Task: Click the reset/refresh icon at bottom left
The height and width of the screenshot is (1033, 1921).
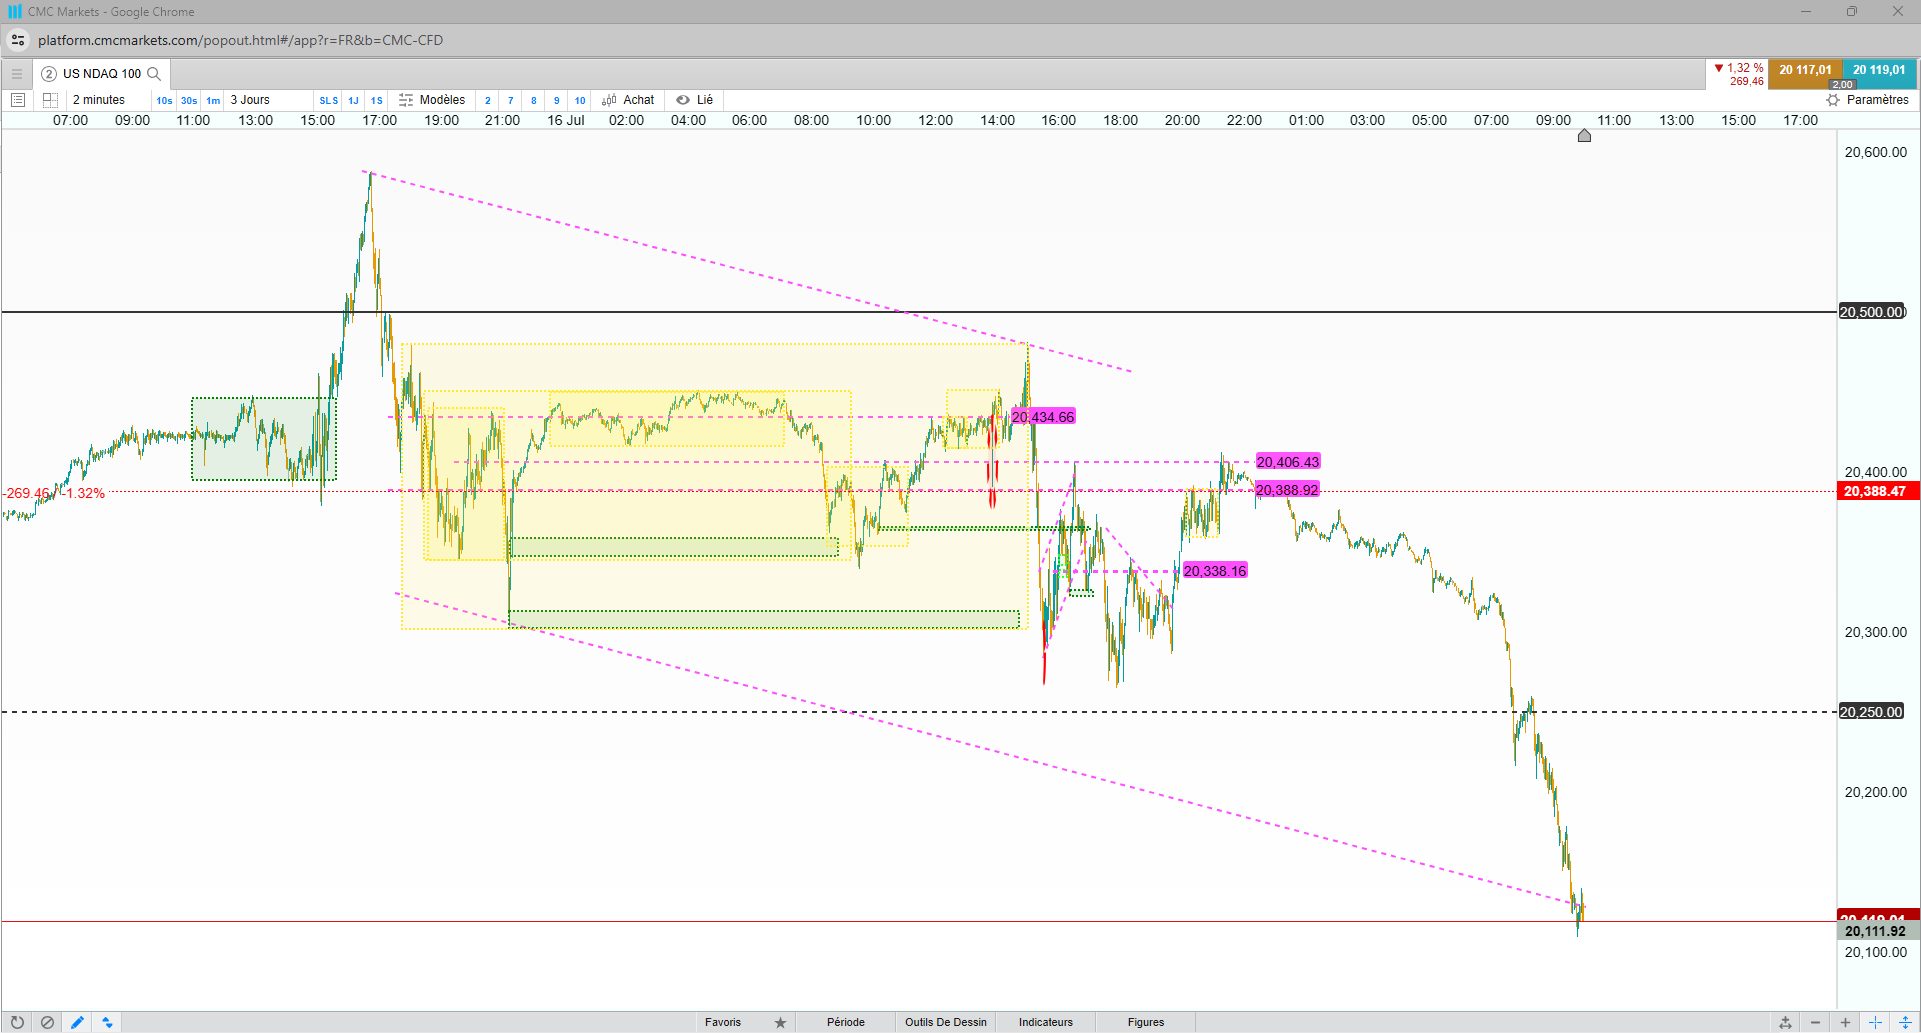Action: click(17, 1022)
